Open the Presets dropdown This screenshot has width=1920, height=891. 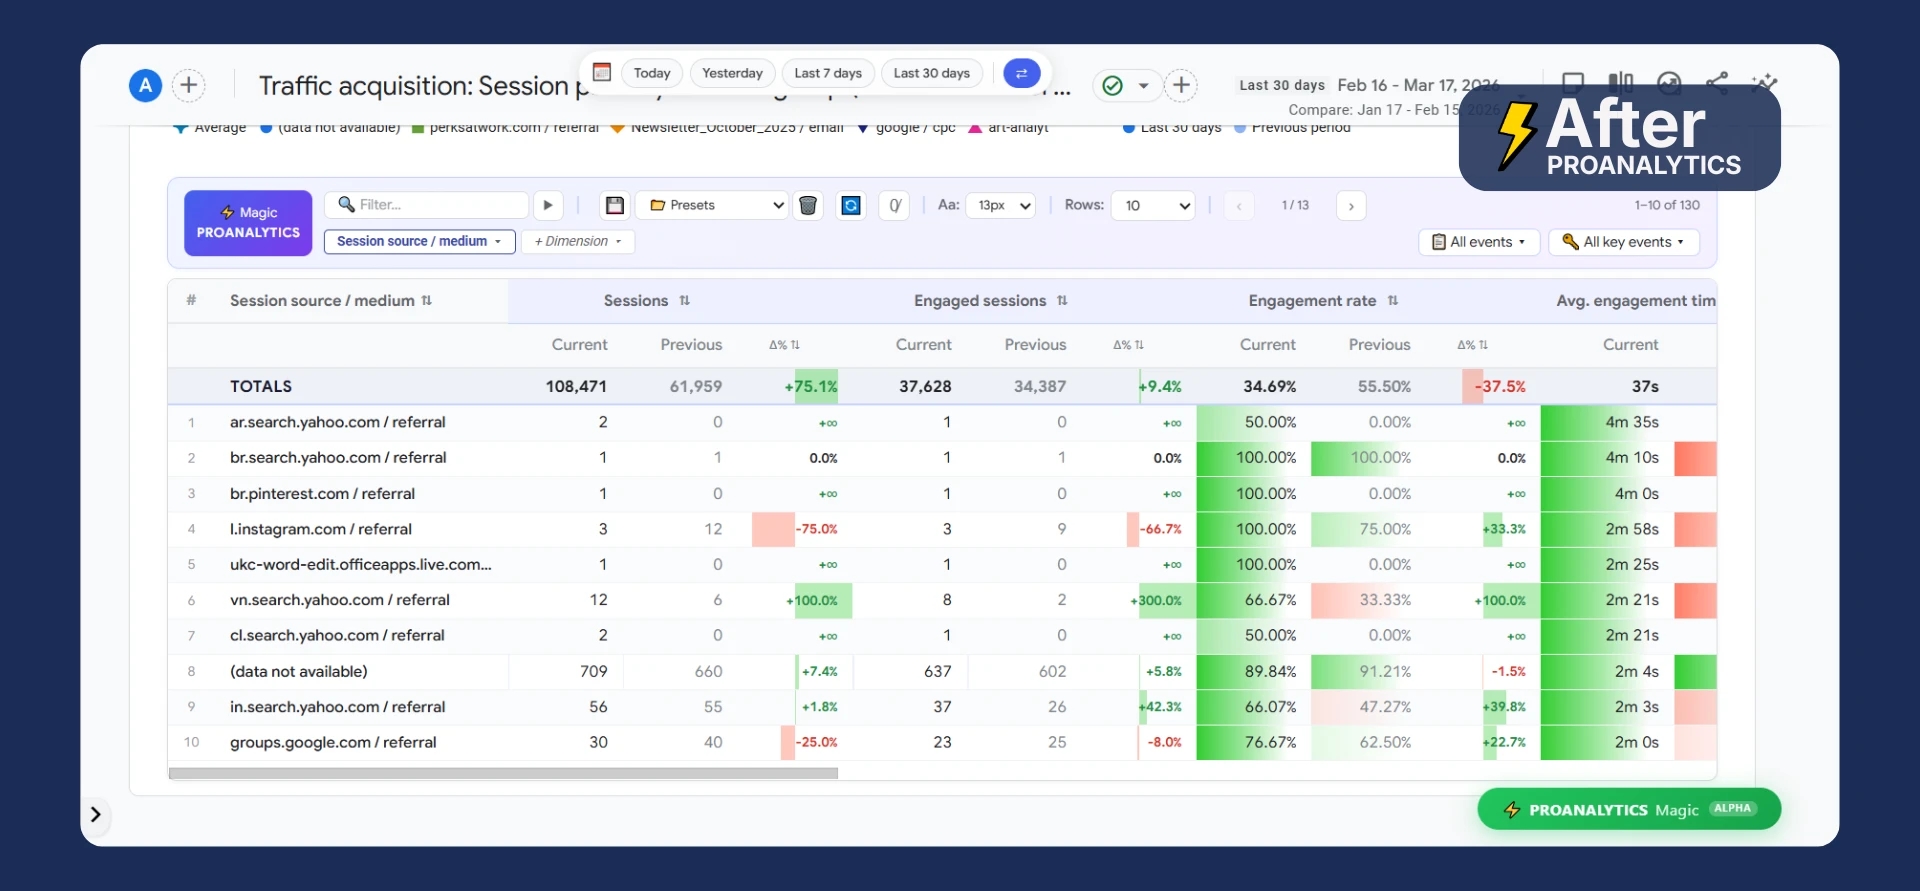pos(712,205)
